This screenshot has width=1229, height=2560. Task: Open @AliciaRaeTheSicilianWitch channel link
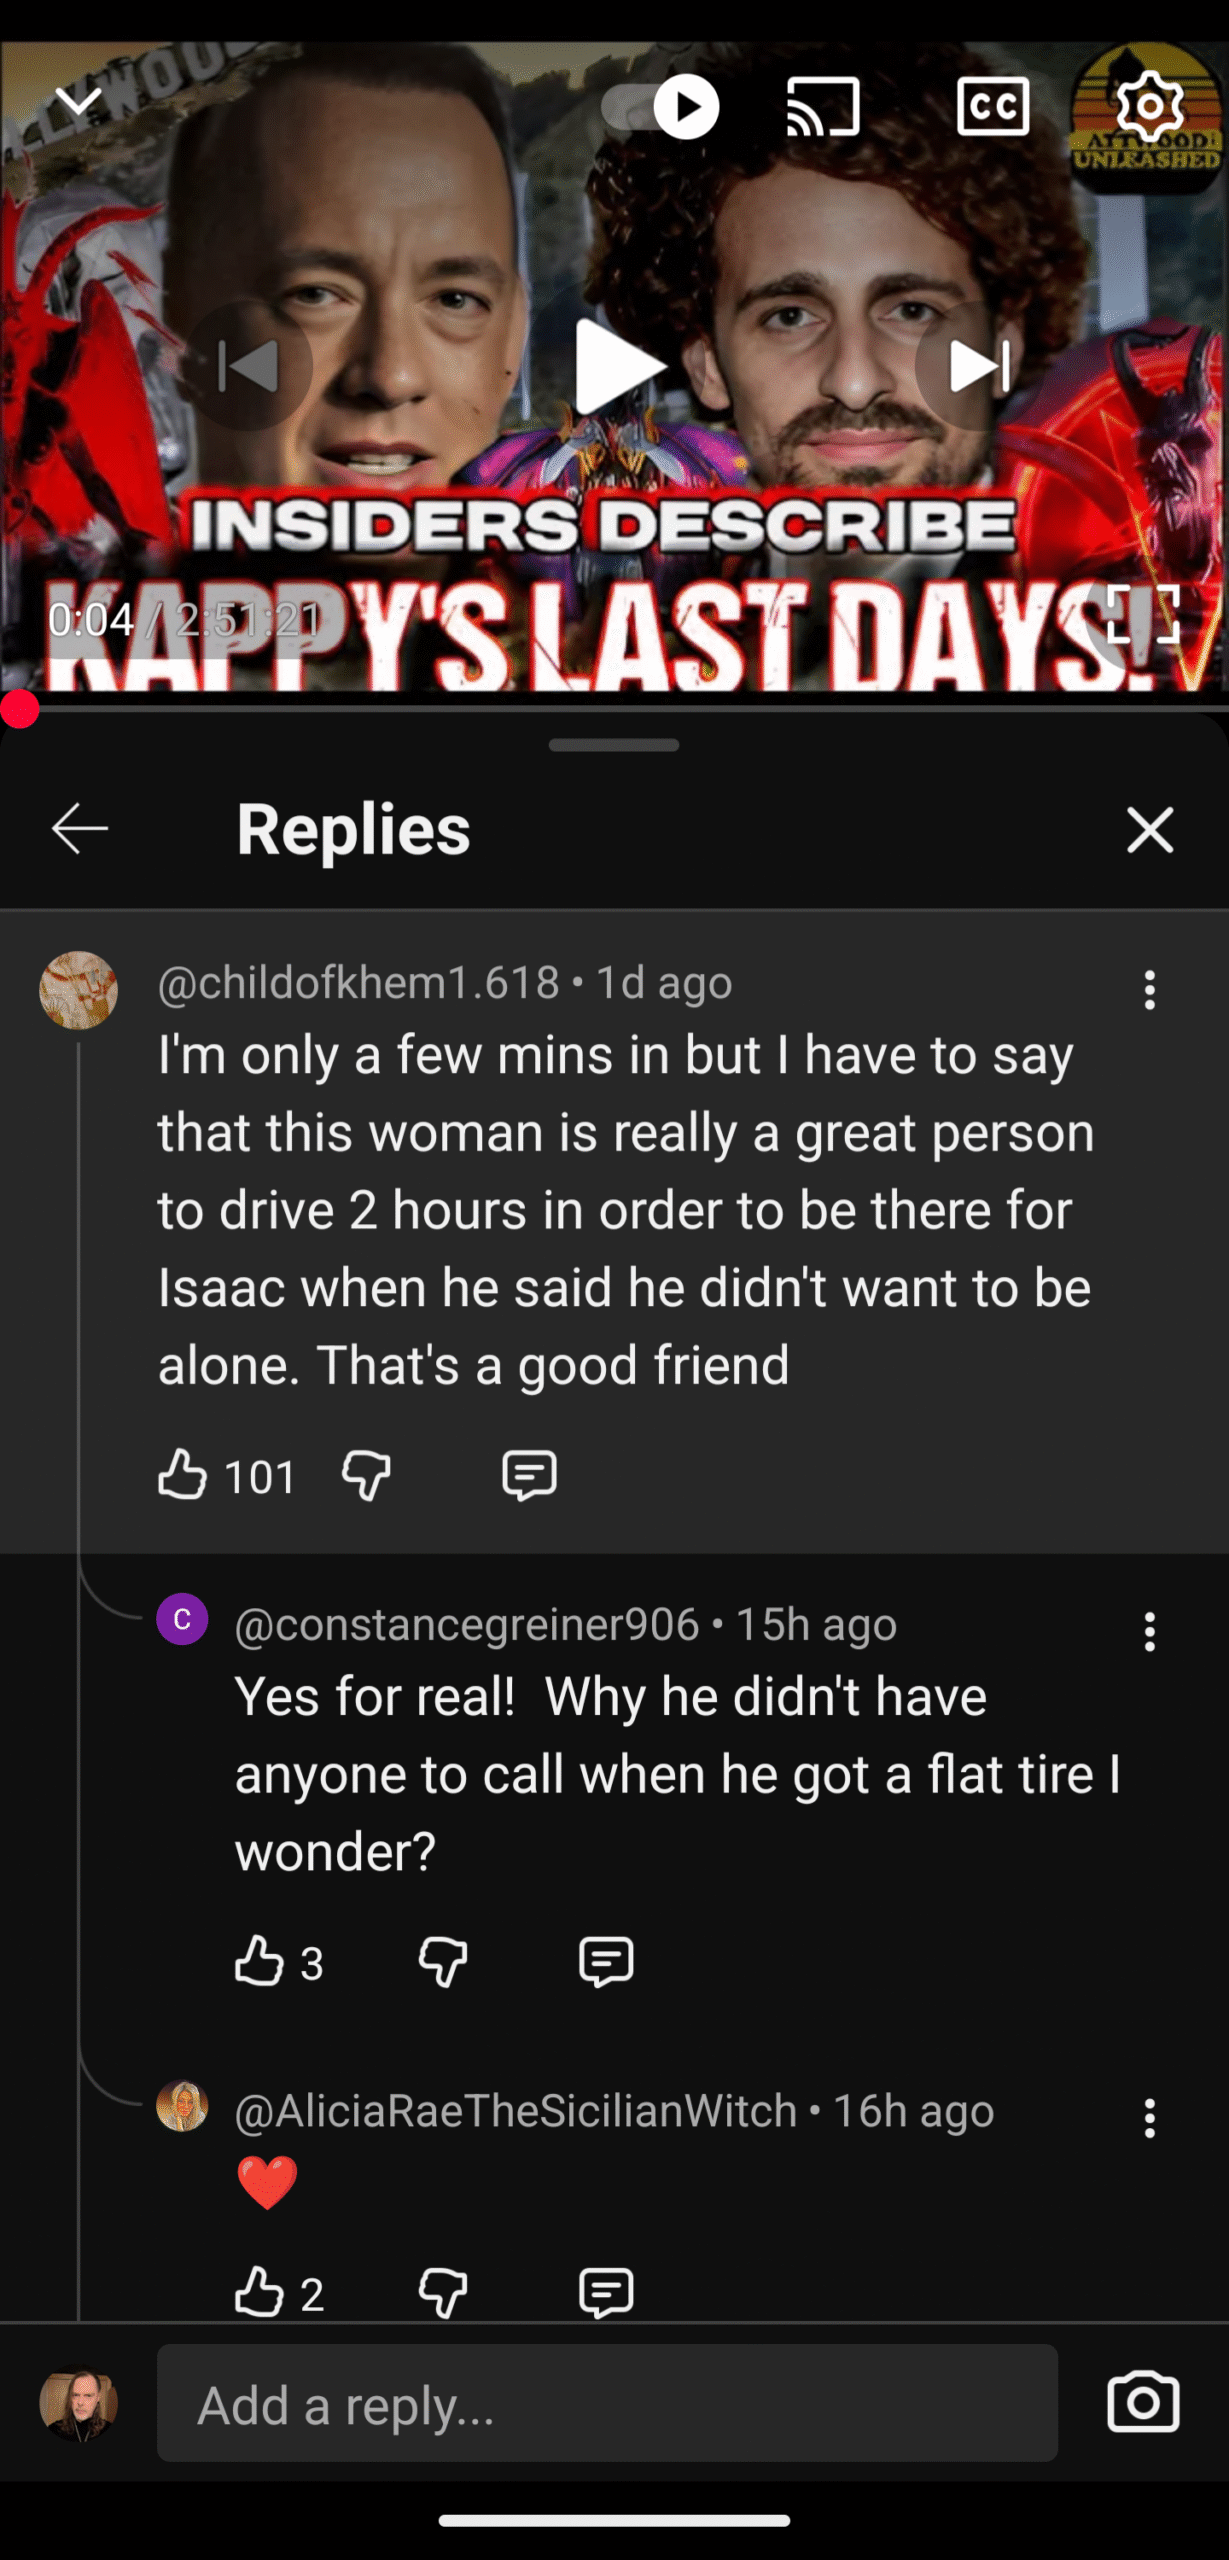tap(515, 2110)
